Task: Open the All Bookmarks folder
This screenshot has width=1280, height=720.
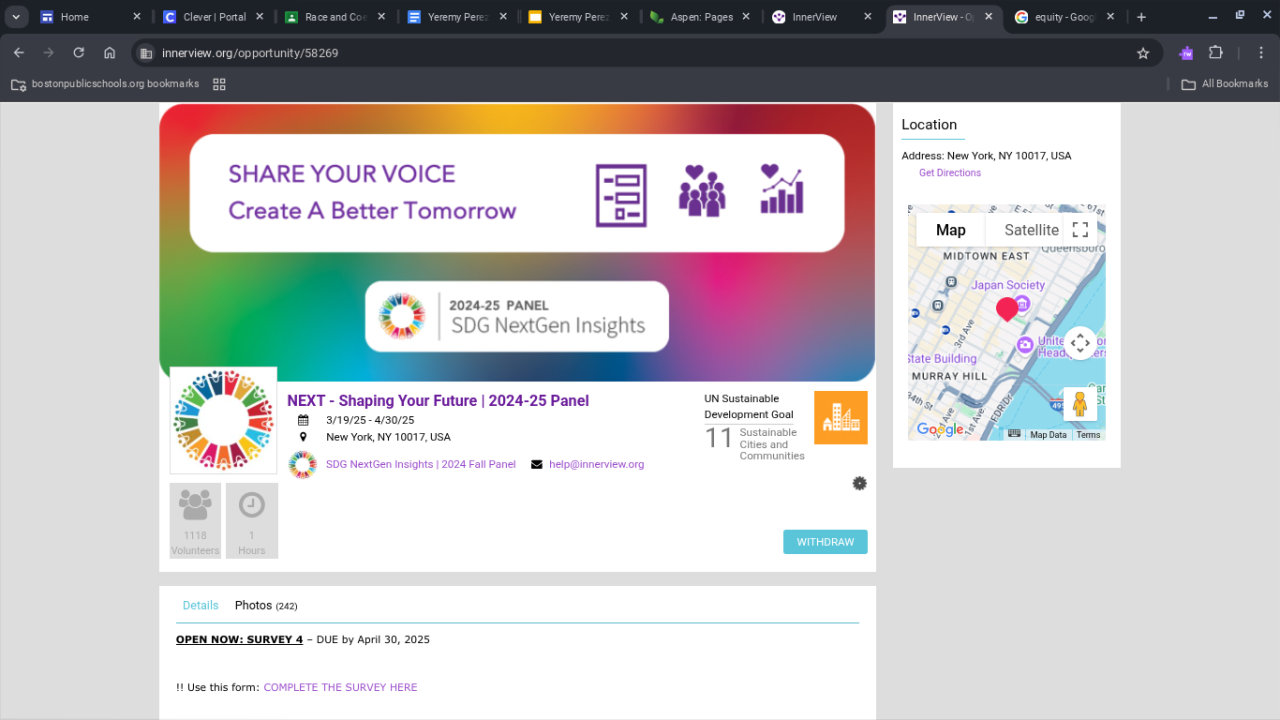Action: pos(1225,84)
